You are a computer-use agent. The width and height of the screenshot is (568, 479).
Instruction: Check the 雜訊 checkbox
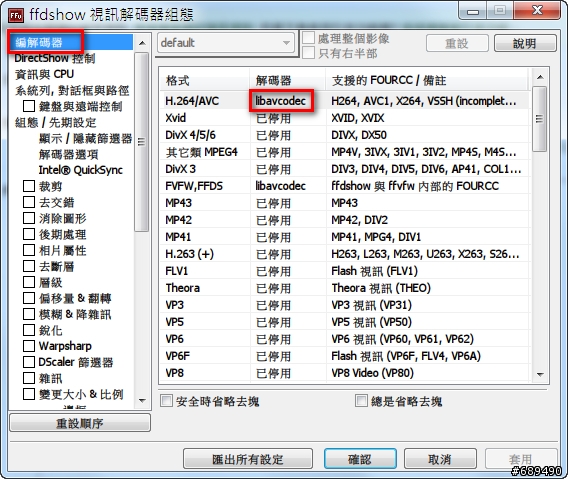(29, 378)
